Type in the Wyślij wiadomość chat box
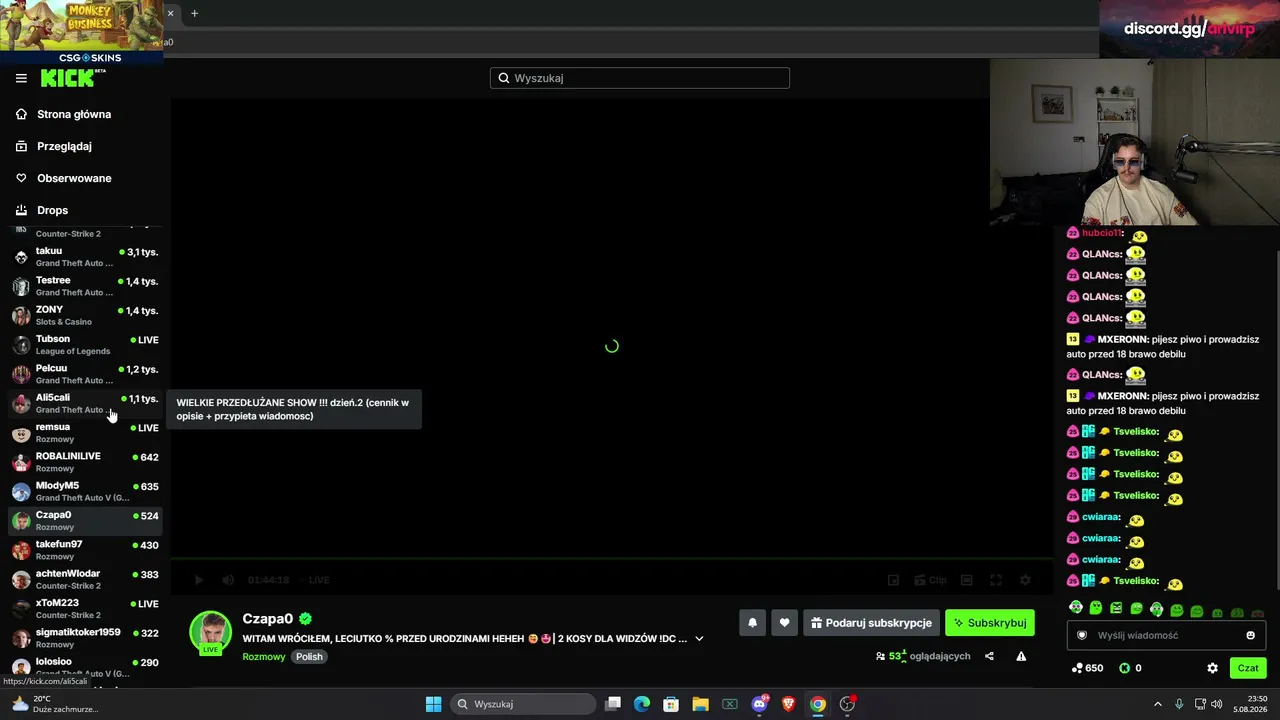 (1165, 635)
